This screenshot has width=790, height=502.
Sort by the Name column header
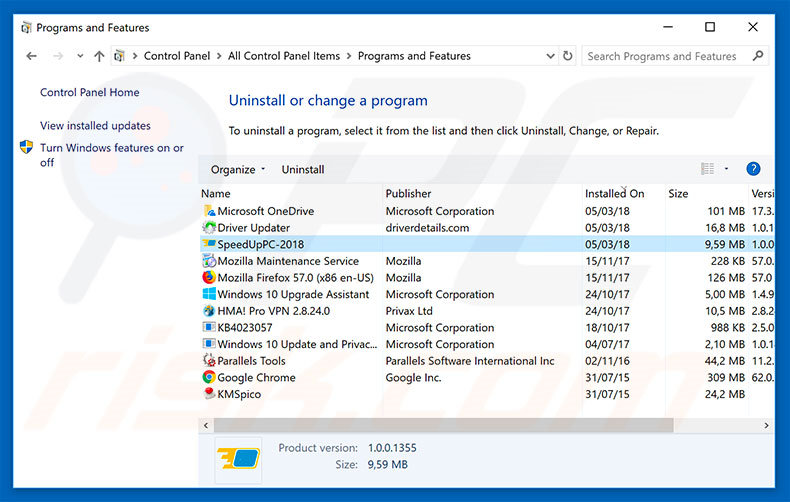pos(216,194)
